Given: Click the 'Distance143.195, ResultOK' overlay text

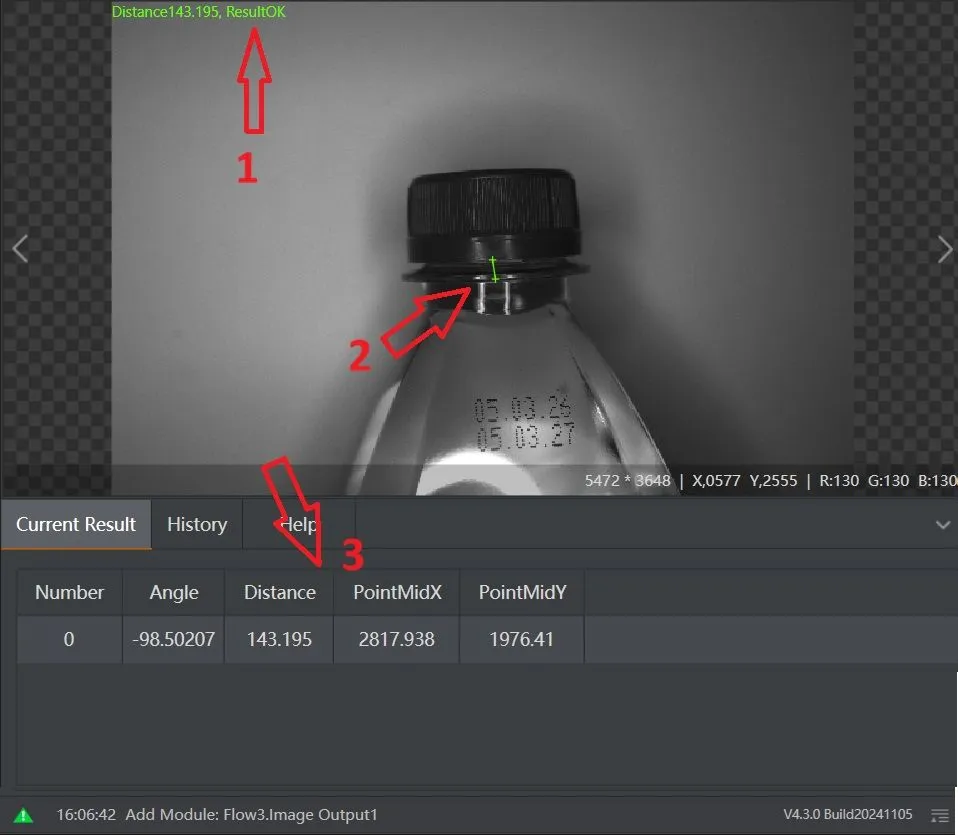Looking at the screenshot, I should [198, 13].
